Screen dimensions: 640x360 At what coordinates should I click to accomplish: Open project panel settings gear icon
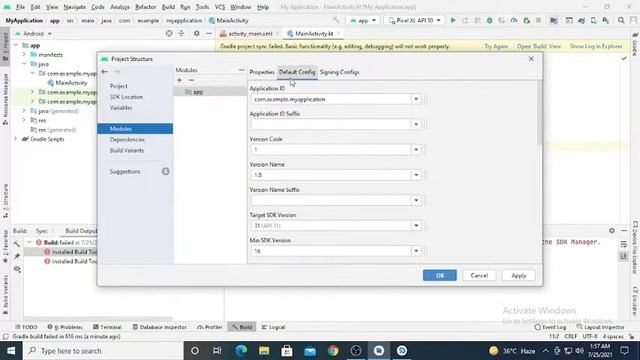click(x=196, y=33)
